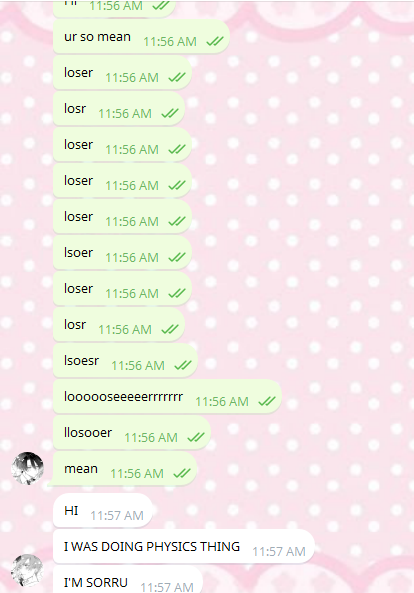Click the double-check icon on 'lsoer' message

[x=177, y=257]
